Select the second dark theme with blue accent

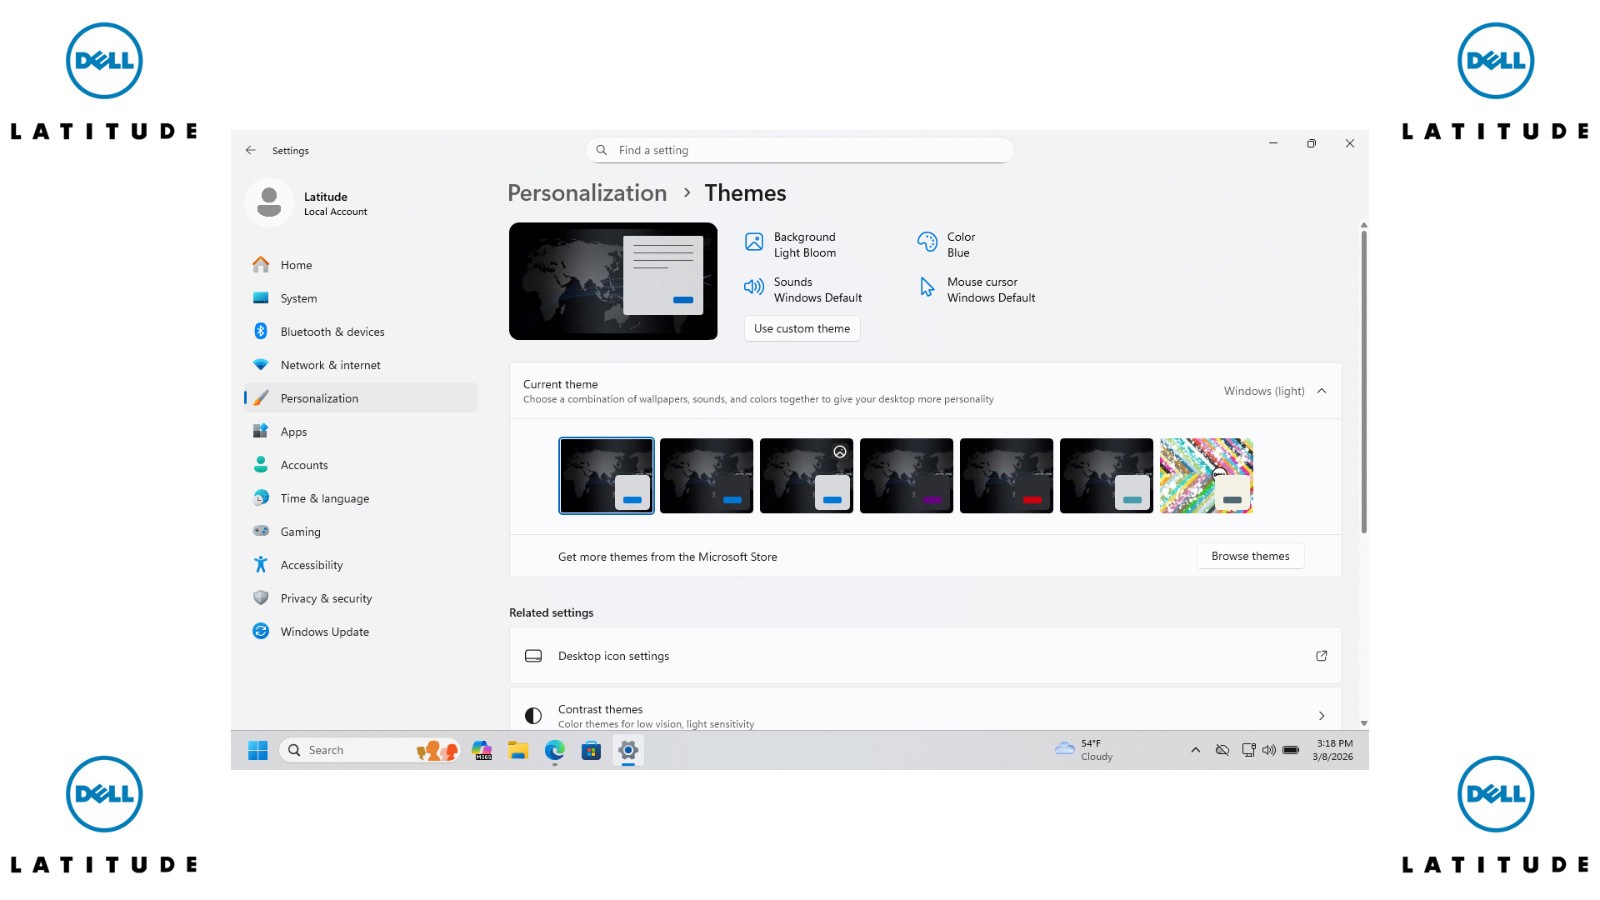coord(706,476)
